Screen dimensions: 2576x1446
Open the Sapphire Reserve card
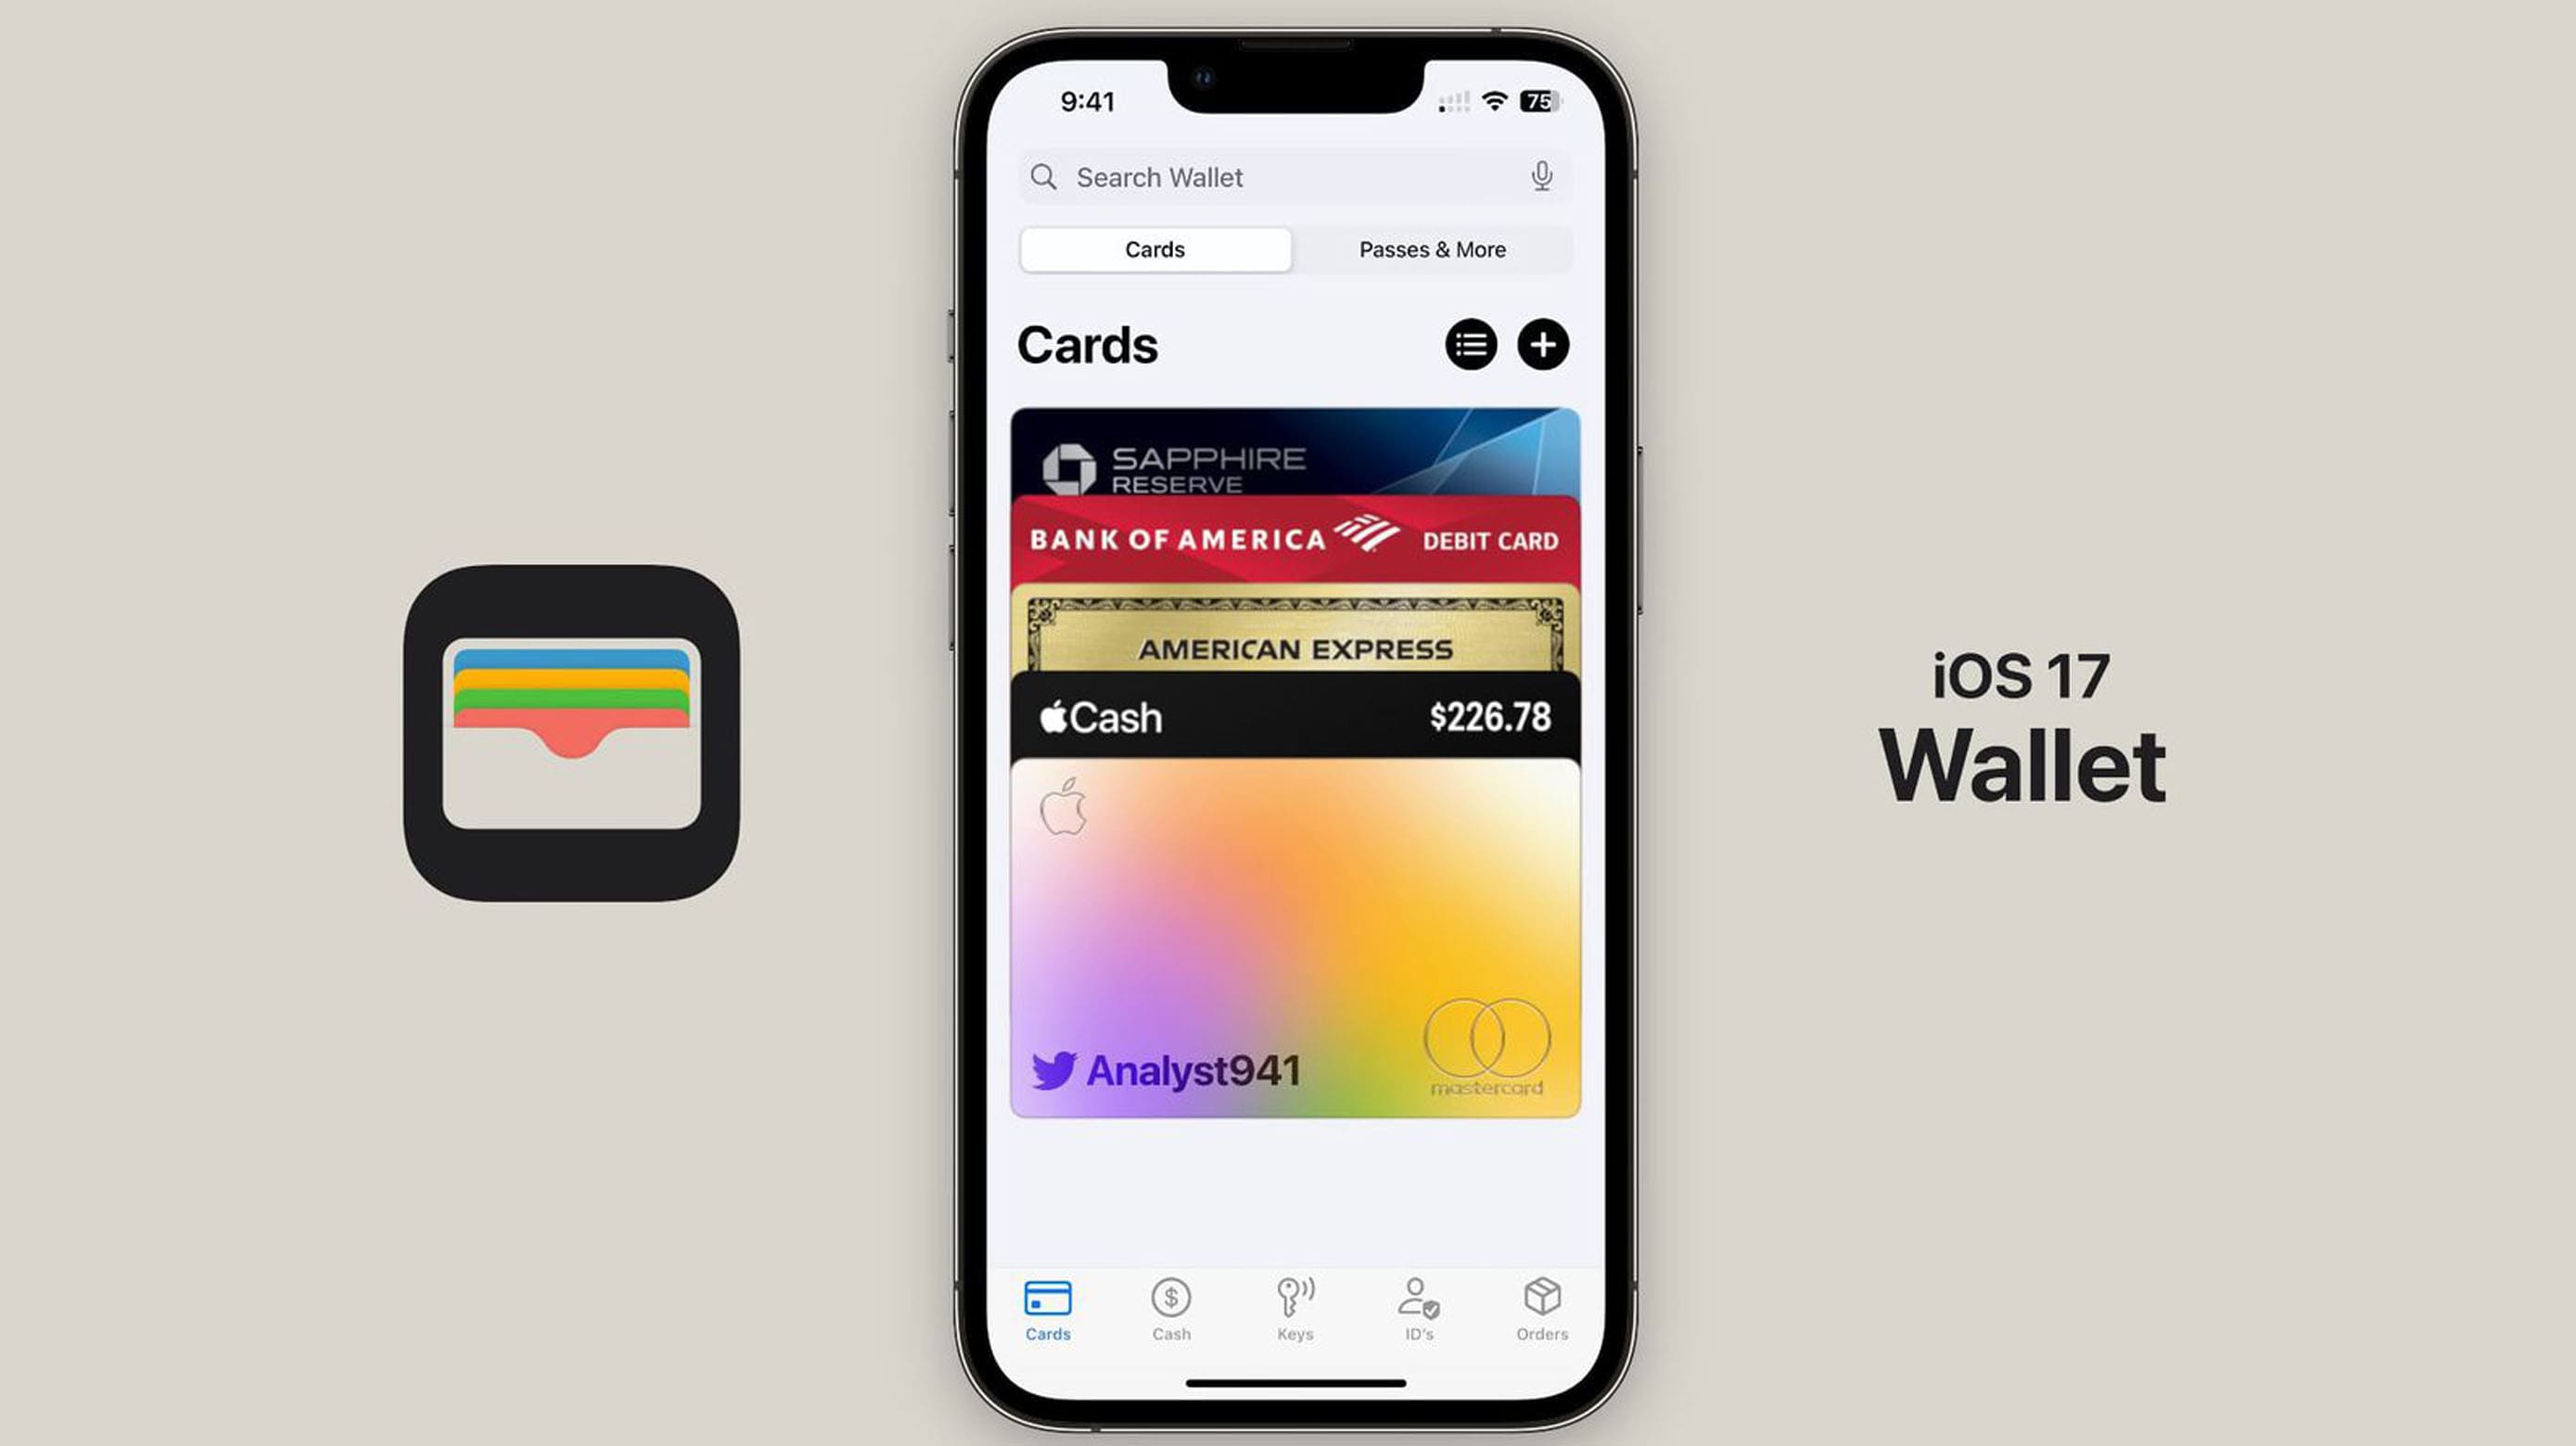click(x=1295, y=456)
